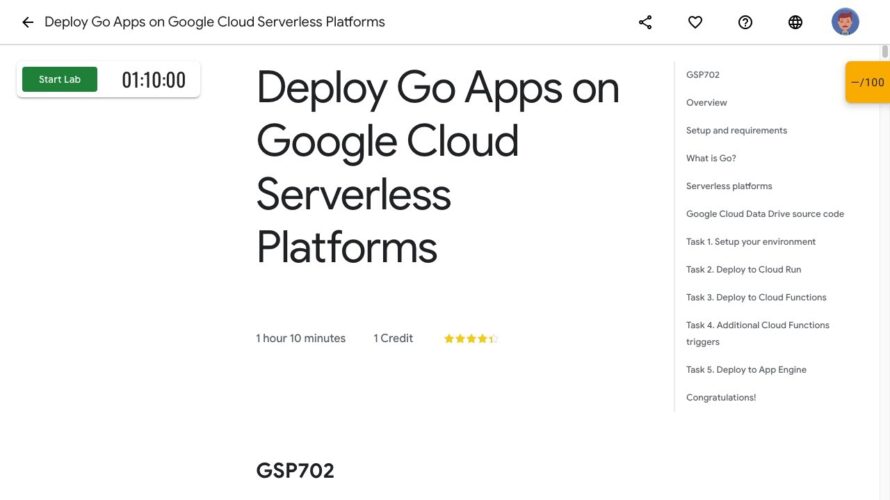Jump to the Congratulations! section
Viewport: 890px width, 500px height.
coord(721,397)
